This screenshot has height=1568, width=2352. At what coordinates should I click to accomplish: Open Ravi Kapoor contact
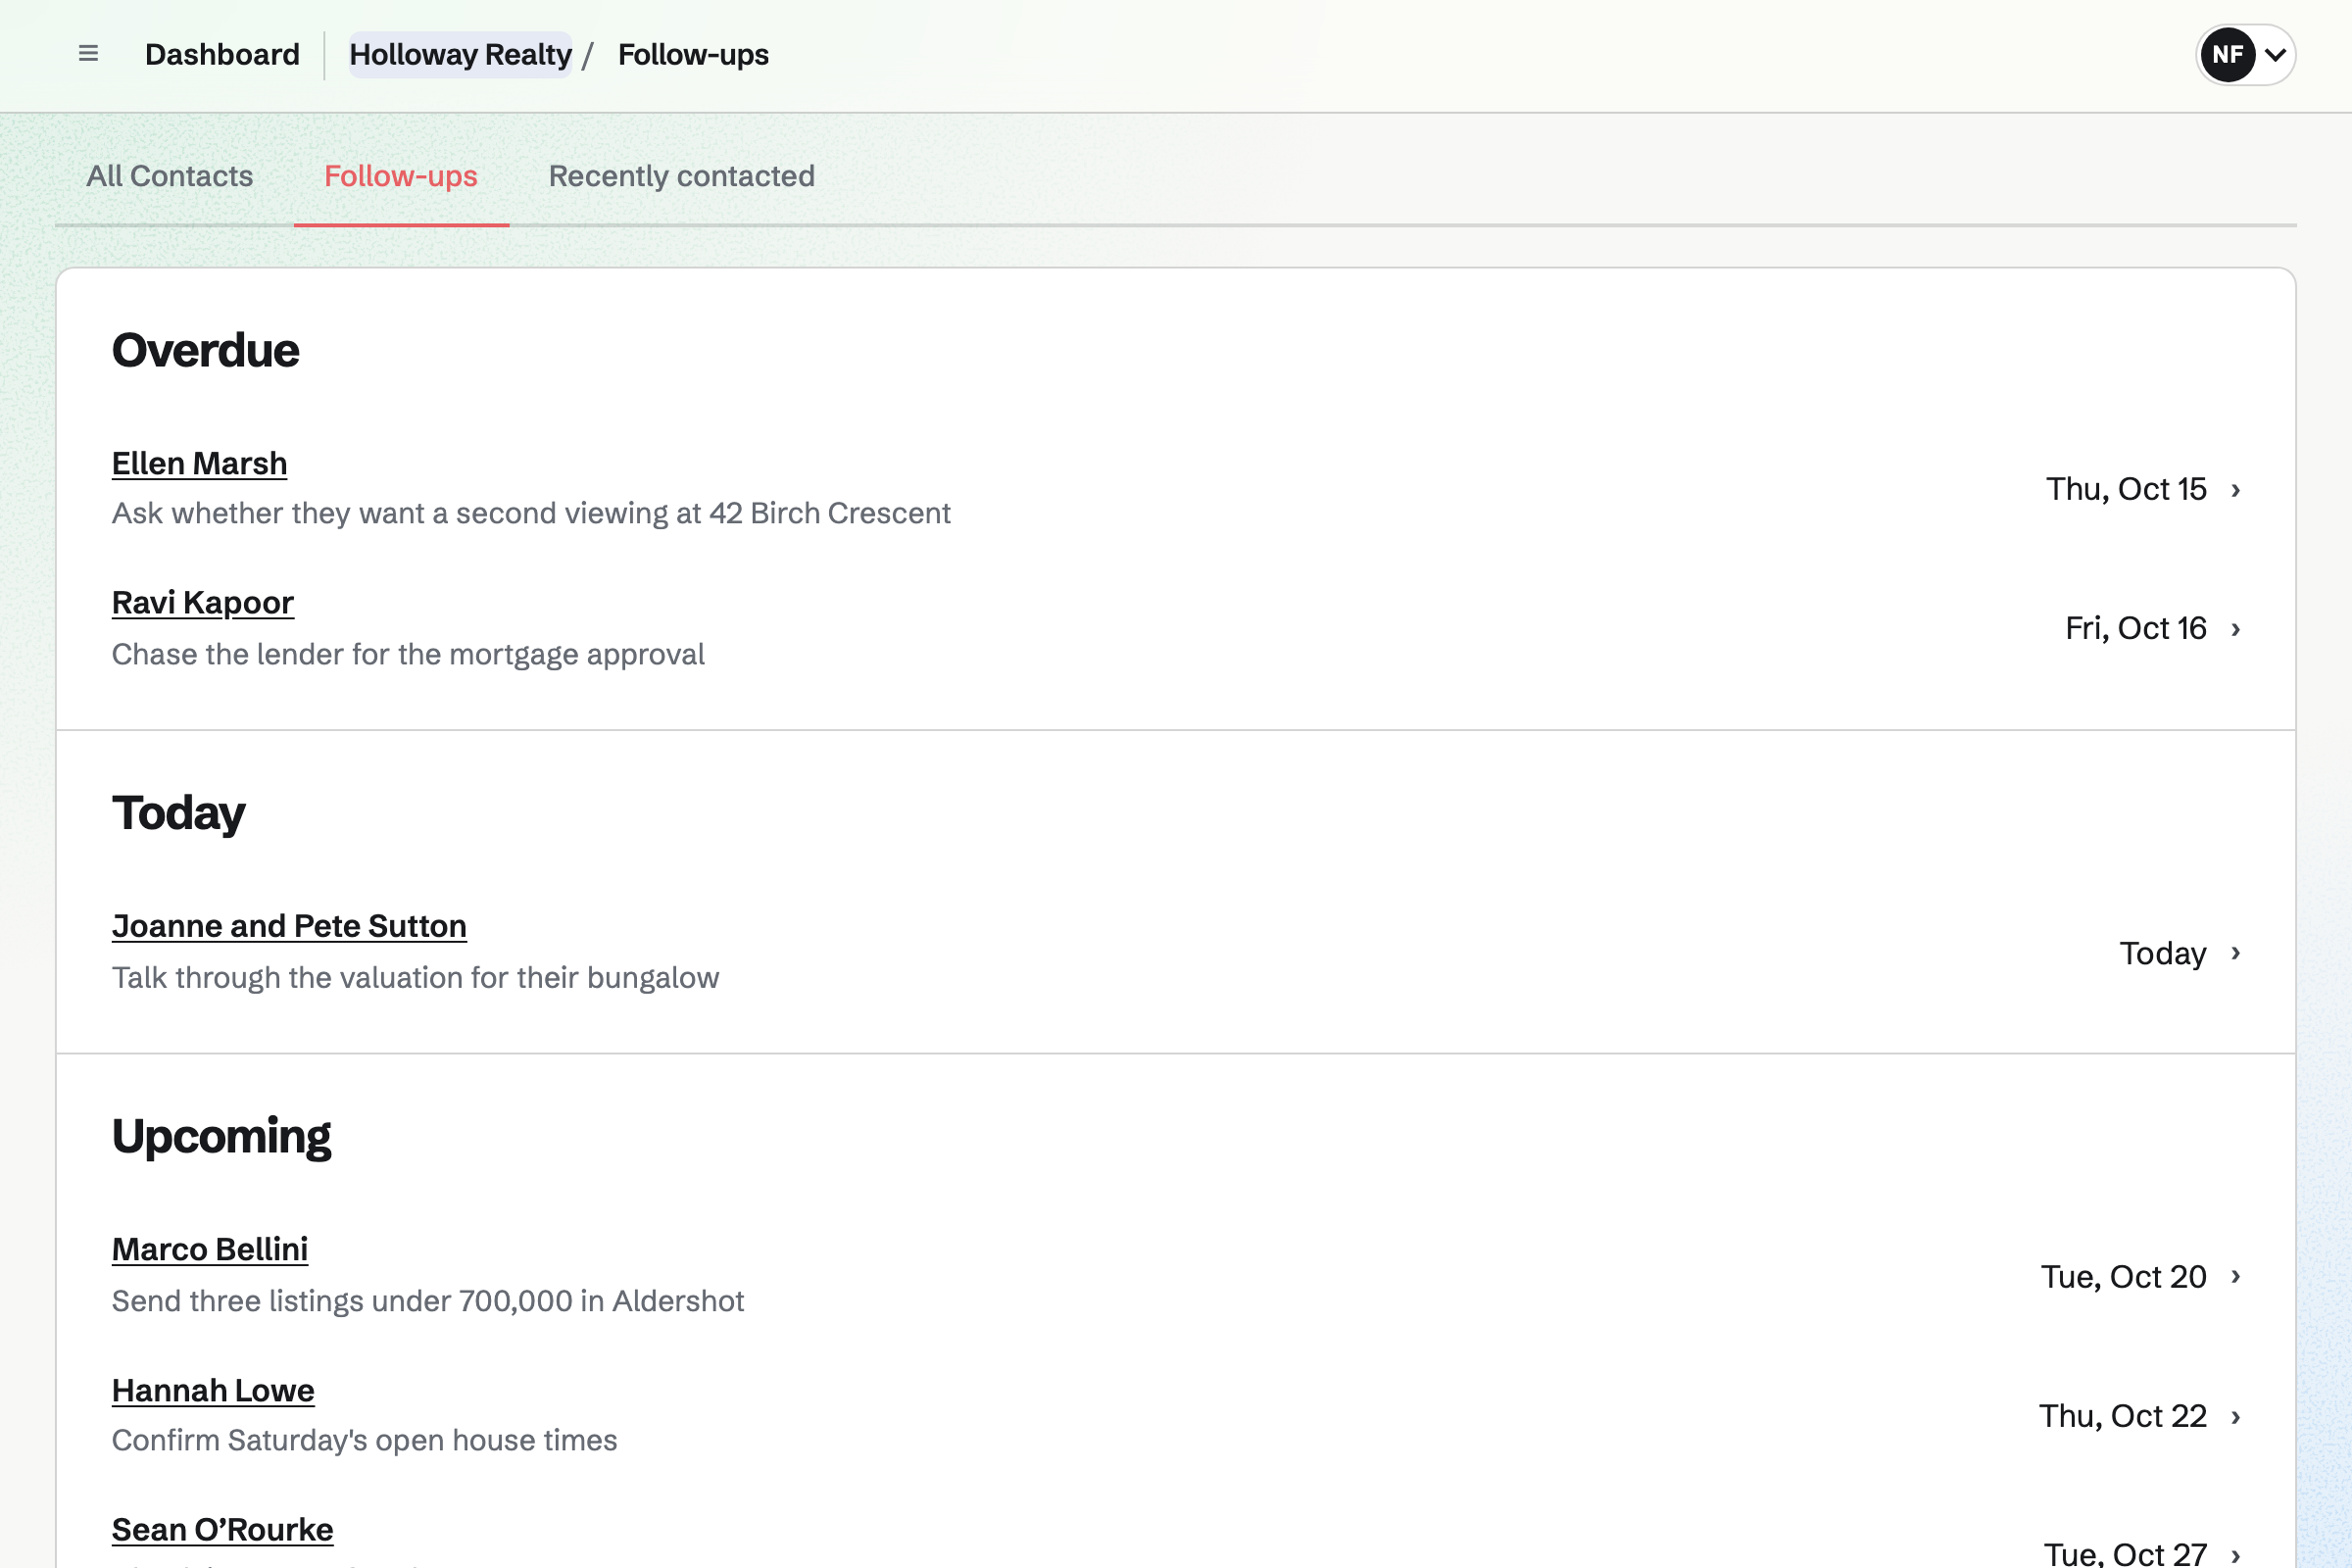[203, 602]
